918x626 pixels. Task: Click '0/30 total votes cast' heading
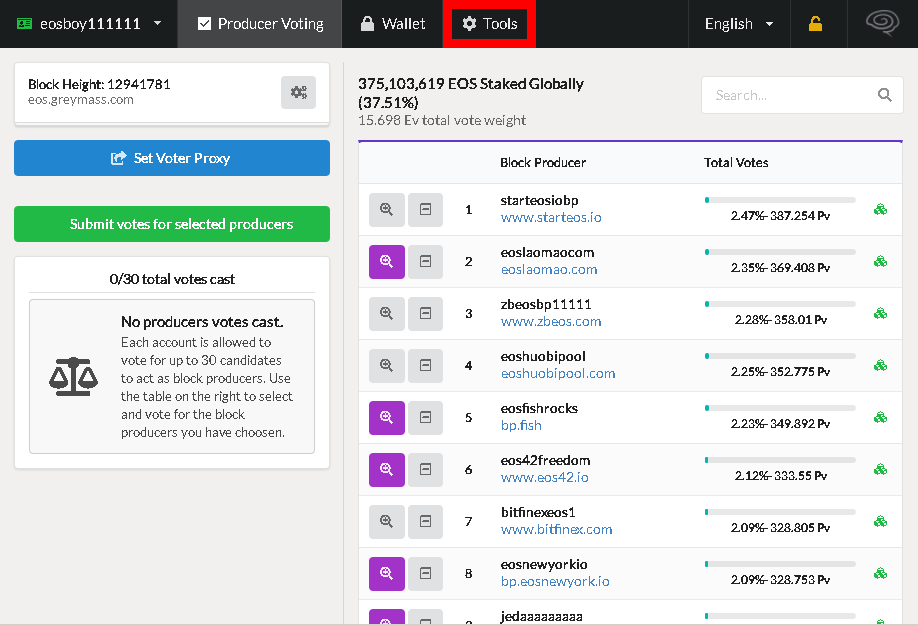click(172, 279)
